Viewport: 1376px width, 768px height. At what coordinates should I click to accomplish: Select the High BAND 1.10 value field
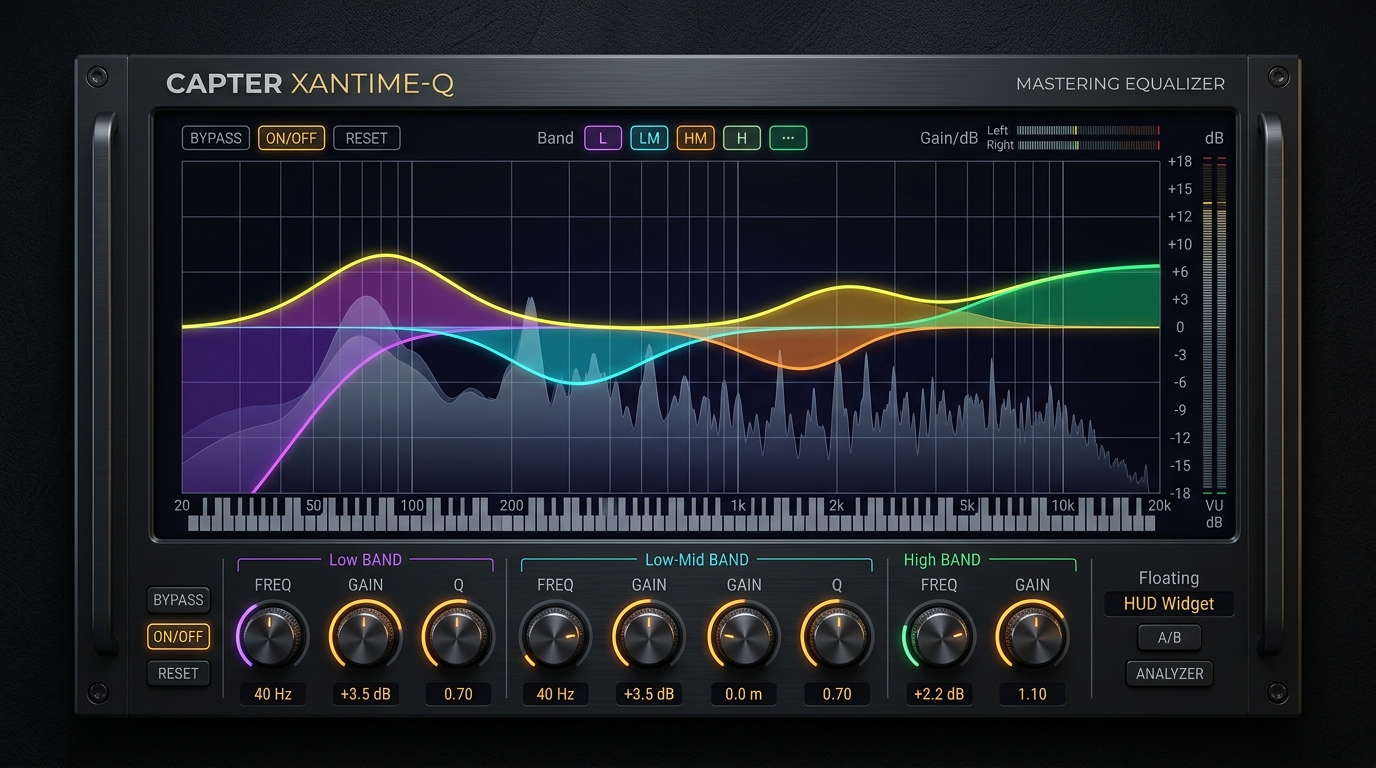[1032, 693]
